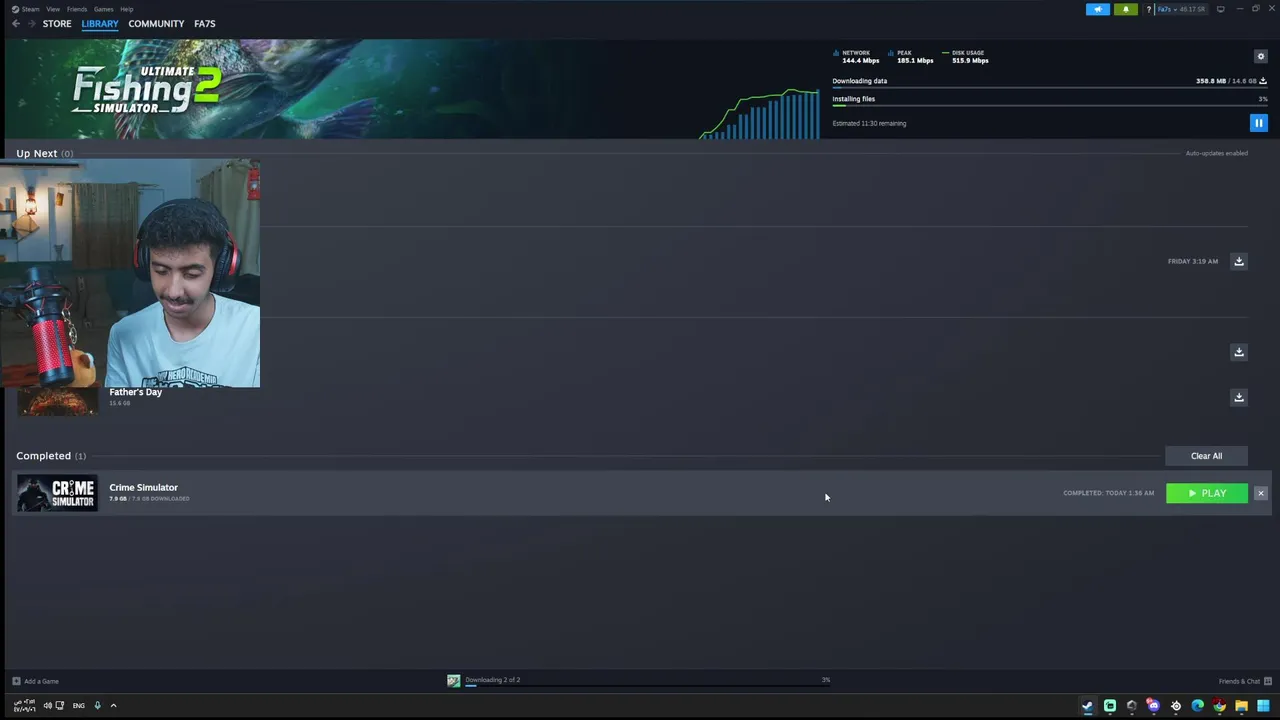Viewport: 1280px width, 720px height.
Task: Click the PEAK 185.1 Mbps stat
Action: point(911,57)
